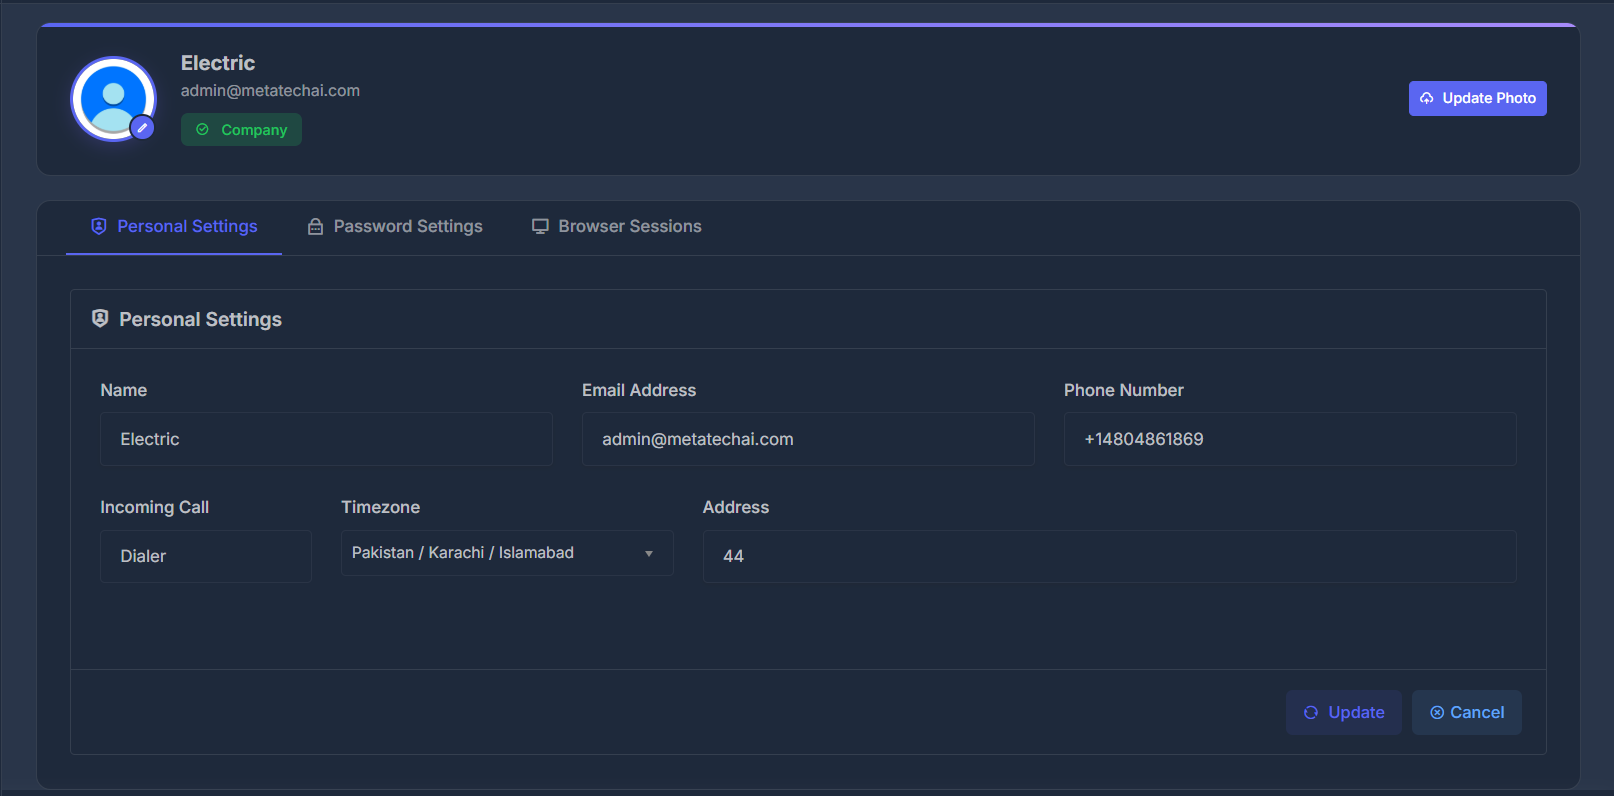Focus the Email Address input field
This screenshot has height=796, width=1614.
click(x=808, y=439)
